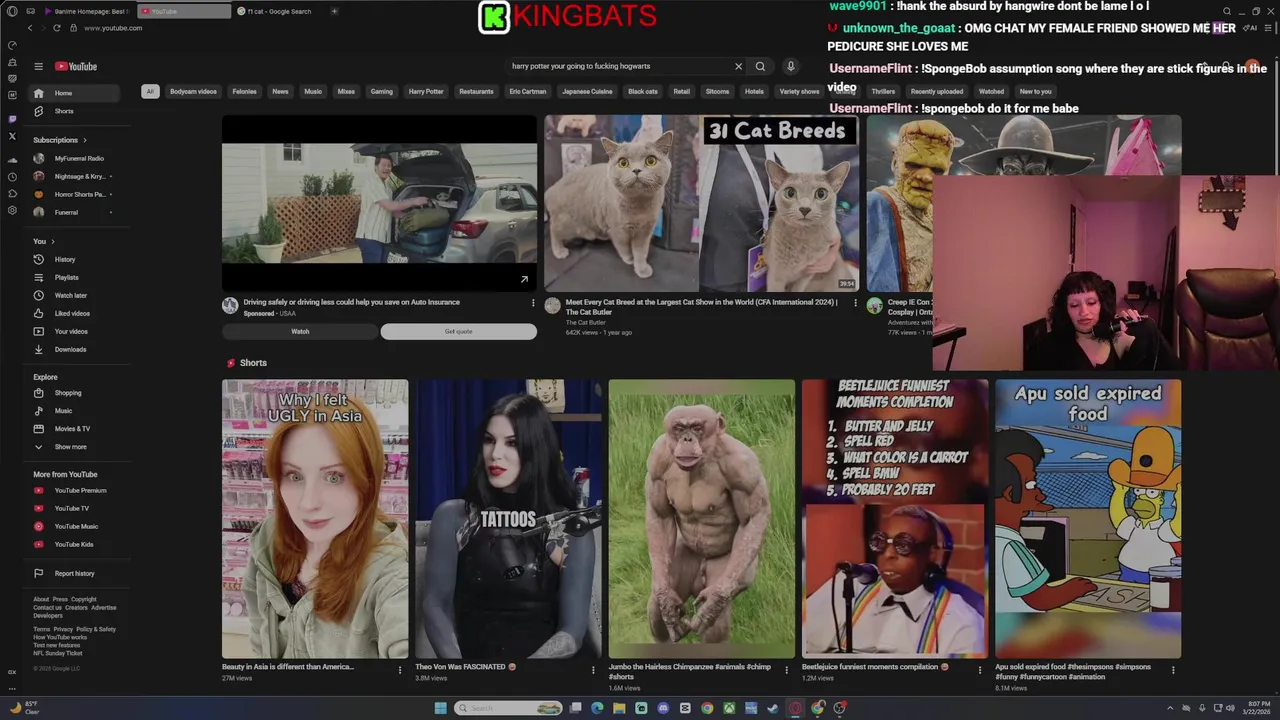Open Downloads in the sidebar
1280x720 pixels.
pyautogui.click(x=74, y=349)
